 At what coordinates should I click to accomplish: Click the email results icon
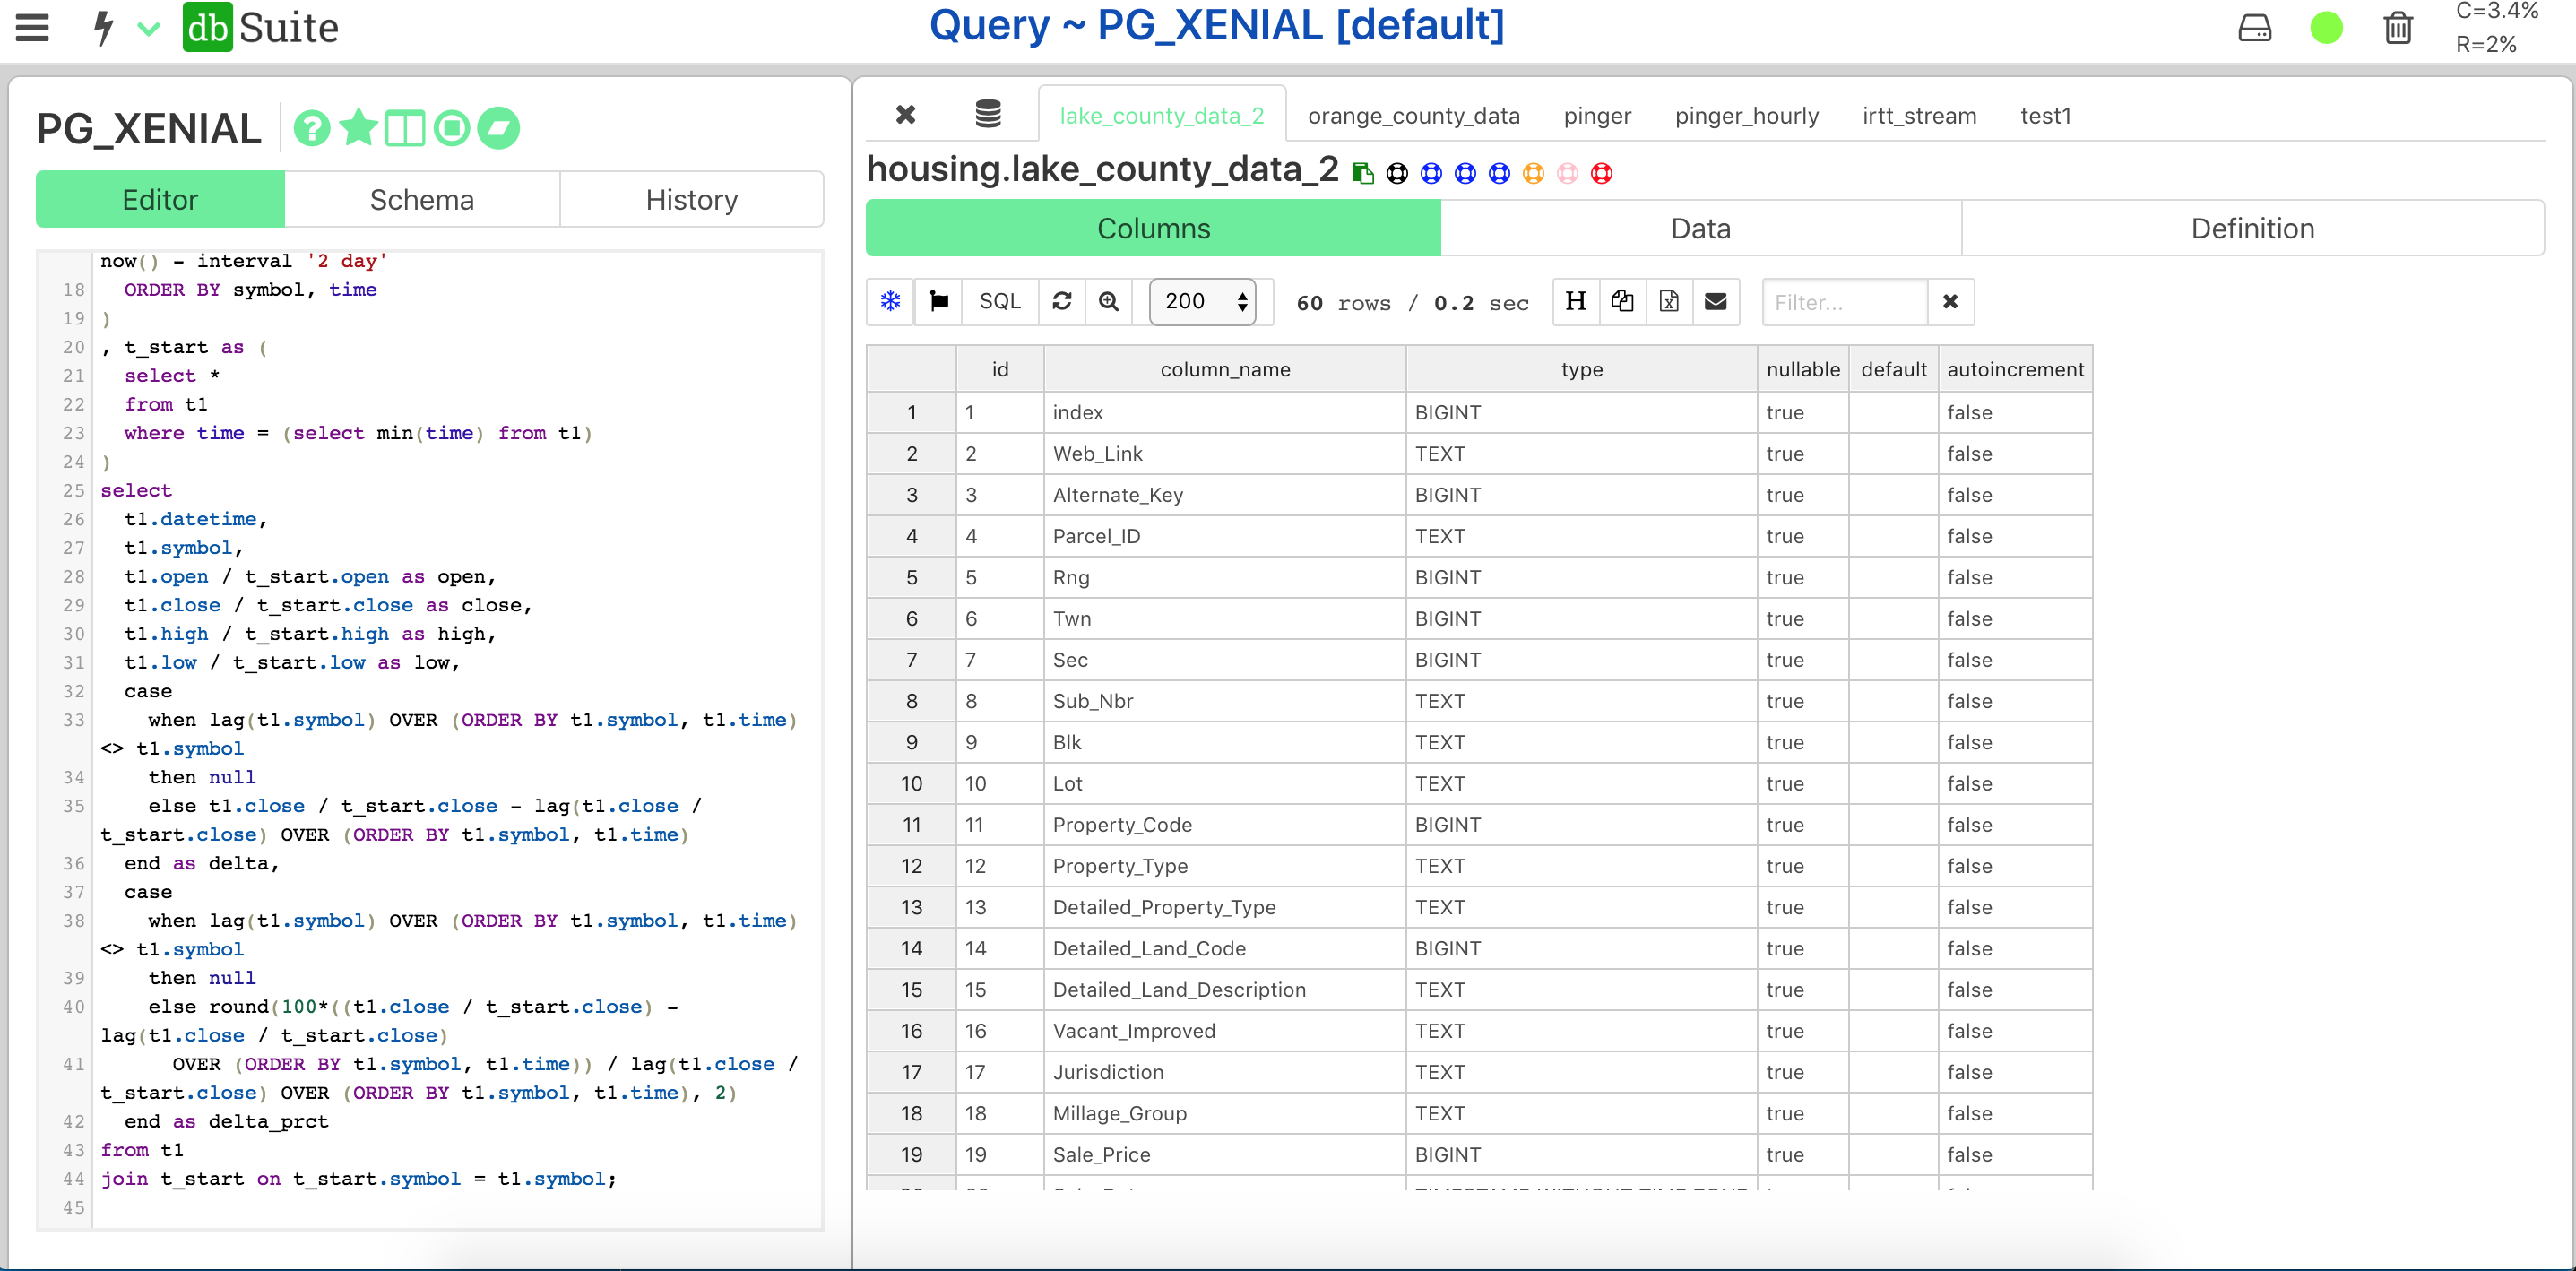[1716, 302]
